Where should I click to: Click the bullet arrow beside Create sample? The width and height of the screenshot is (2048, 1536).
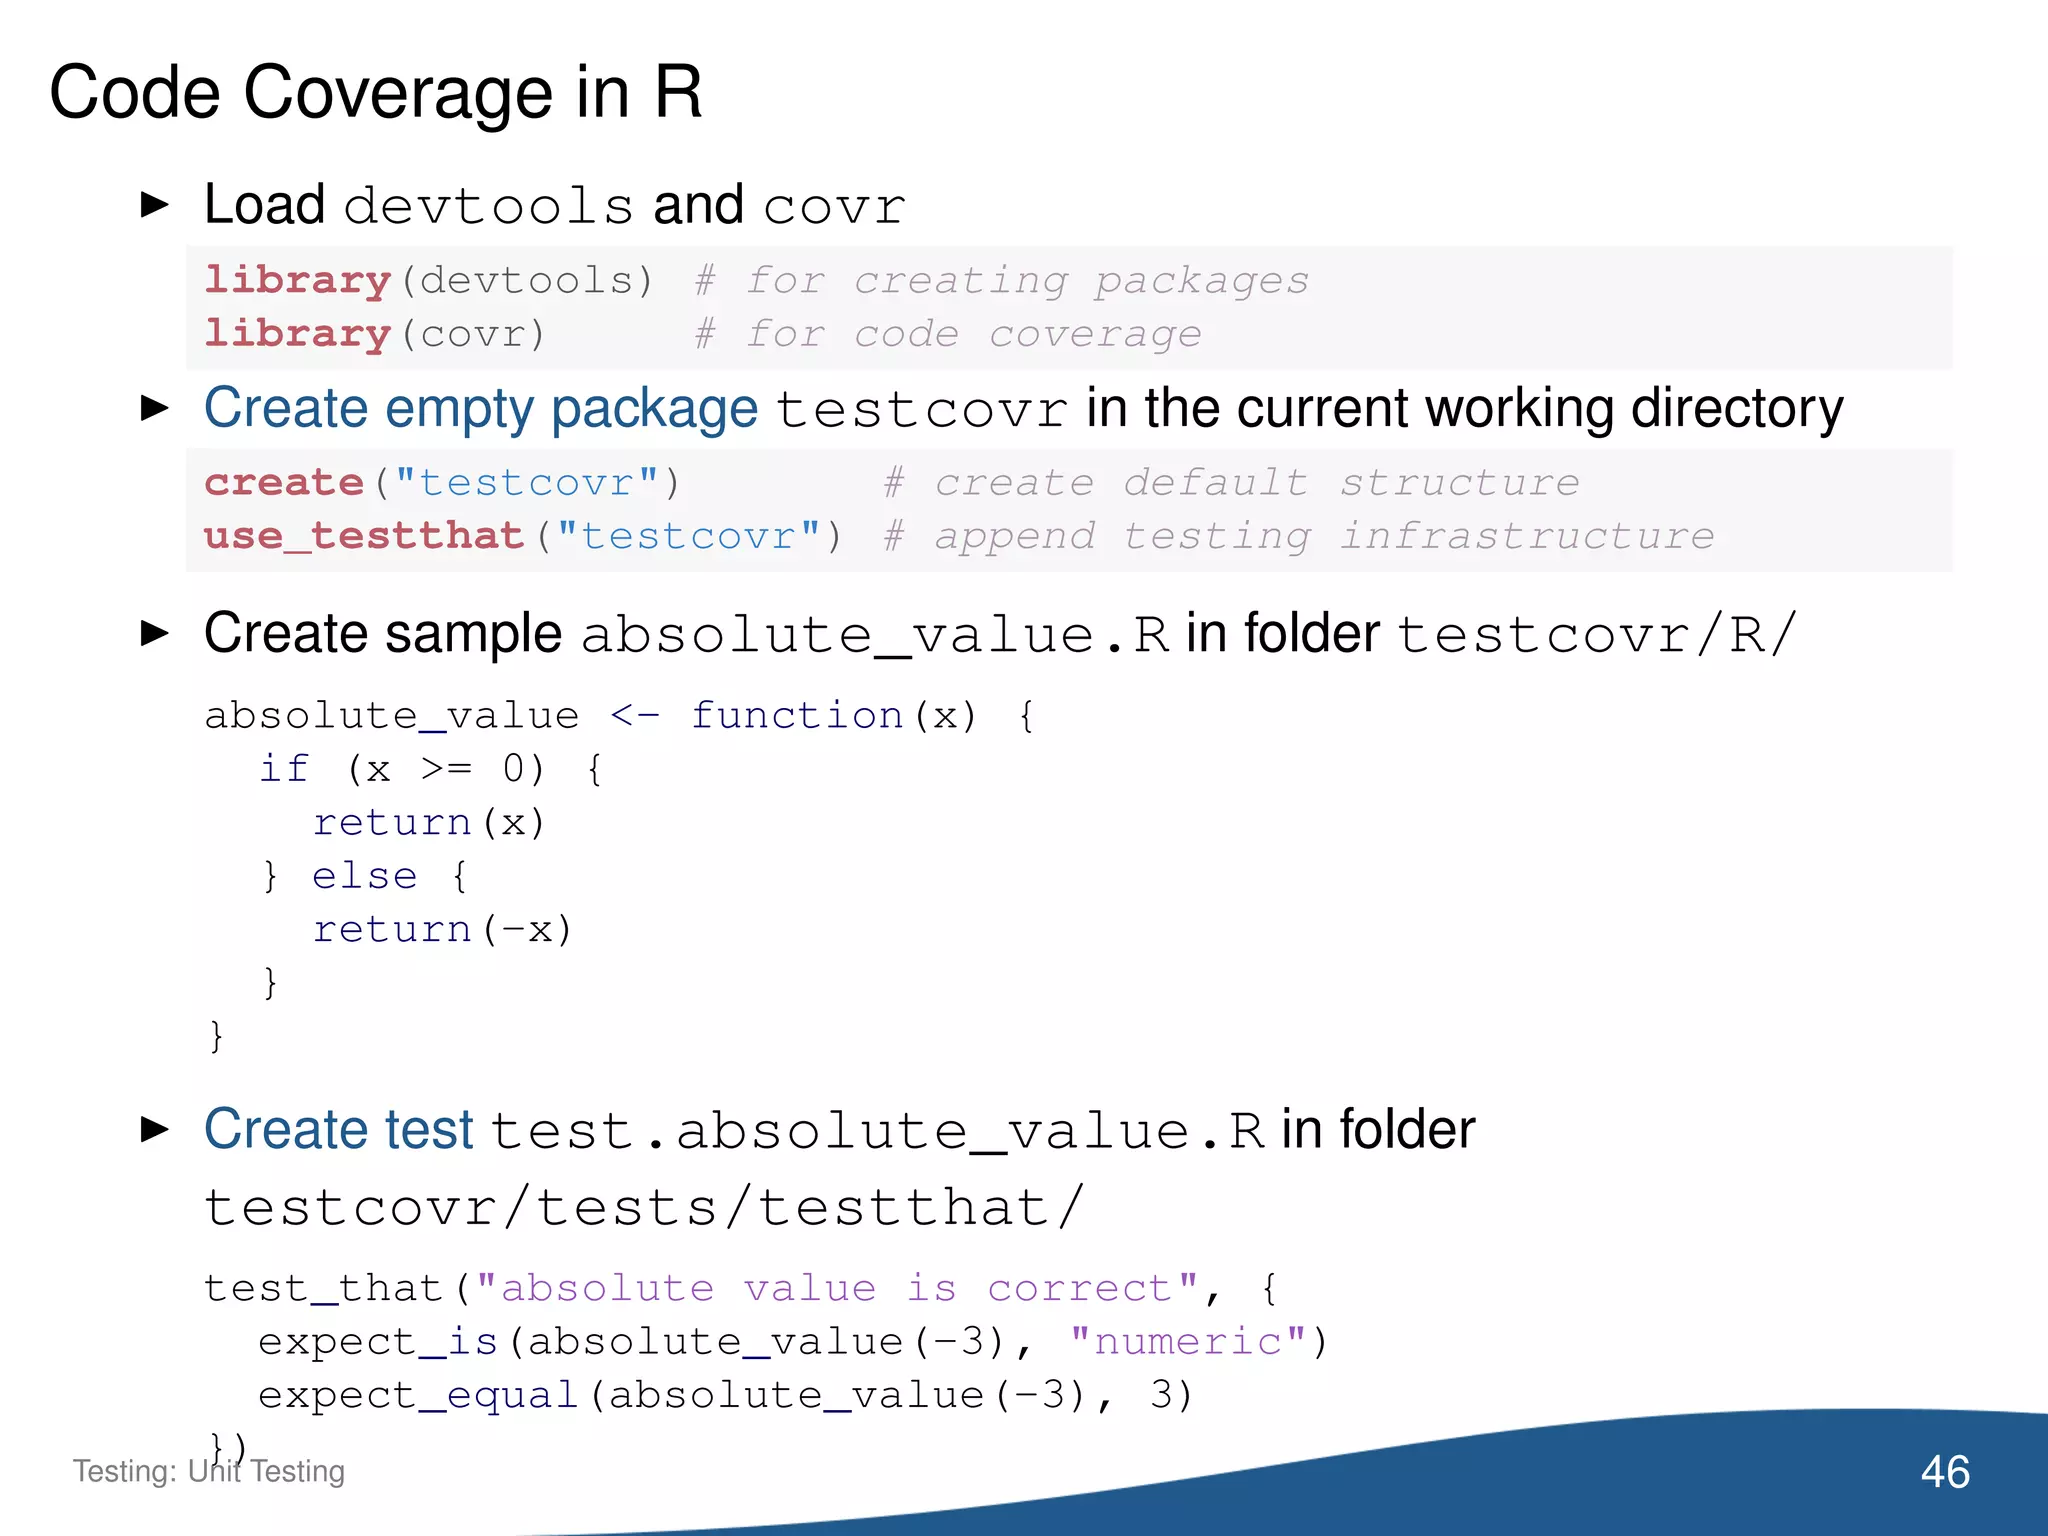[155, 633]
